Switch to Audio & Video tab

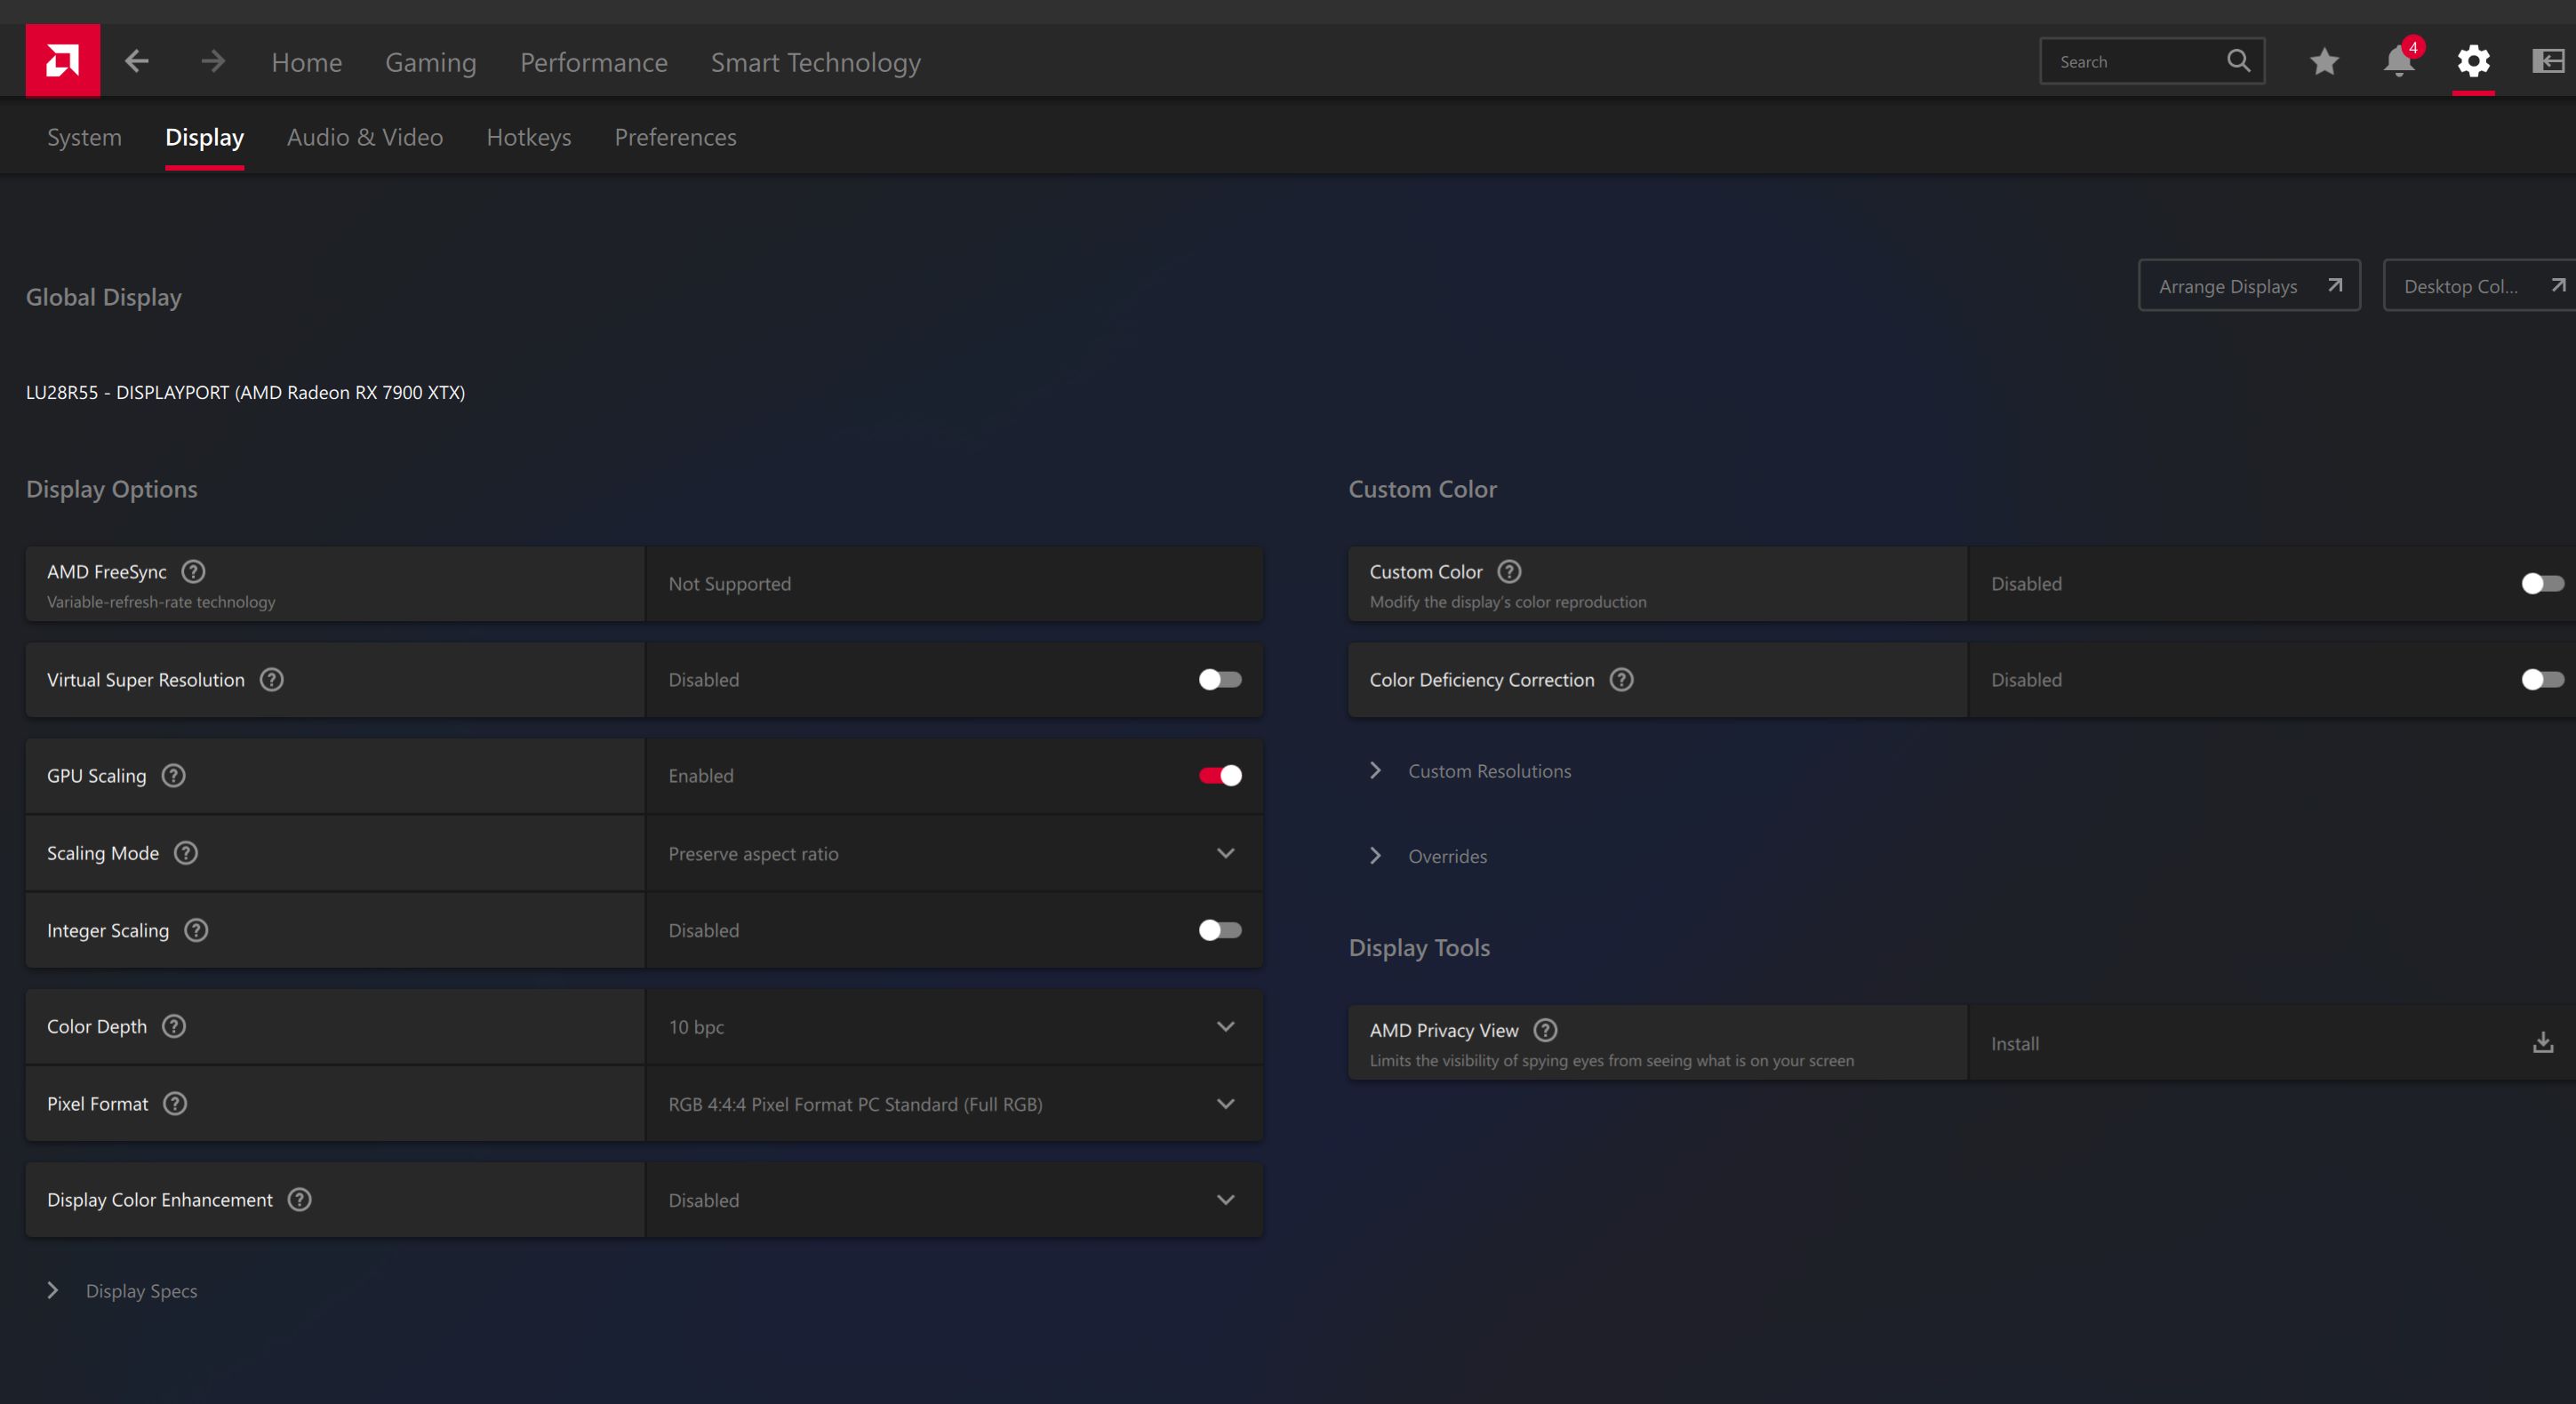tap(365, 137)
